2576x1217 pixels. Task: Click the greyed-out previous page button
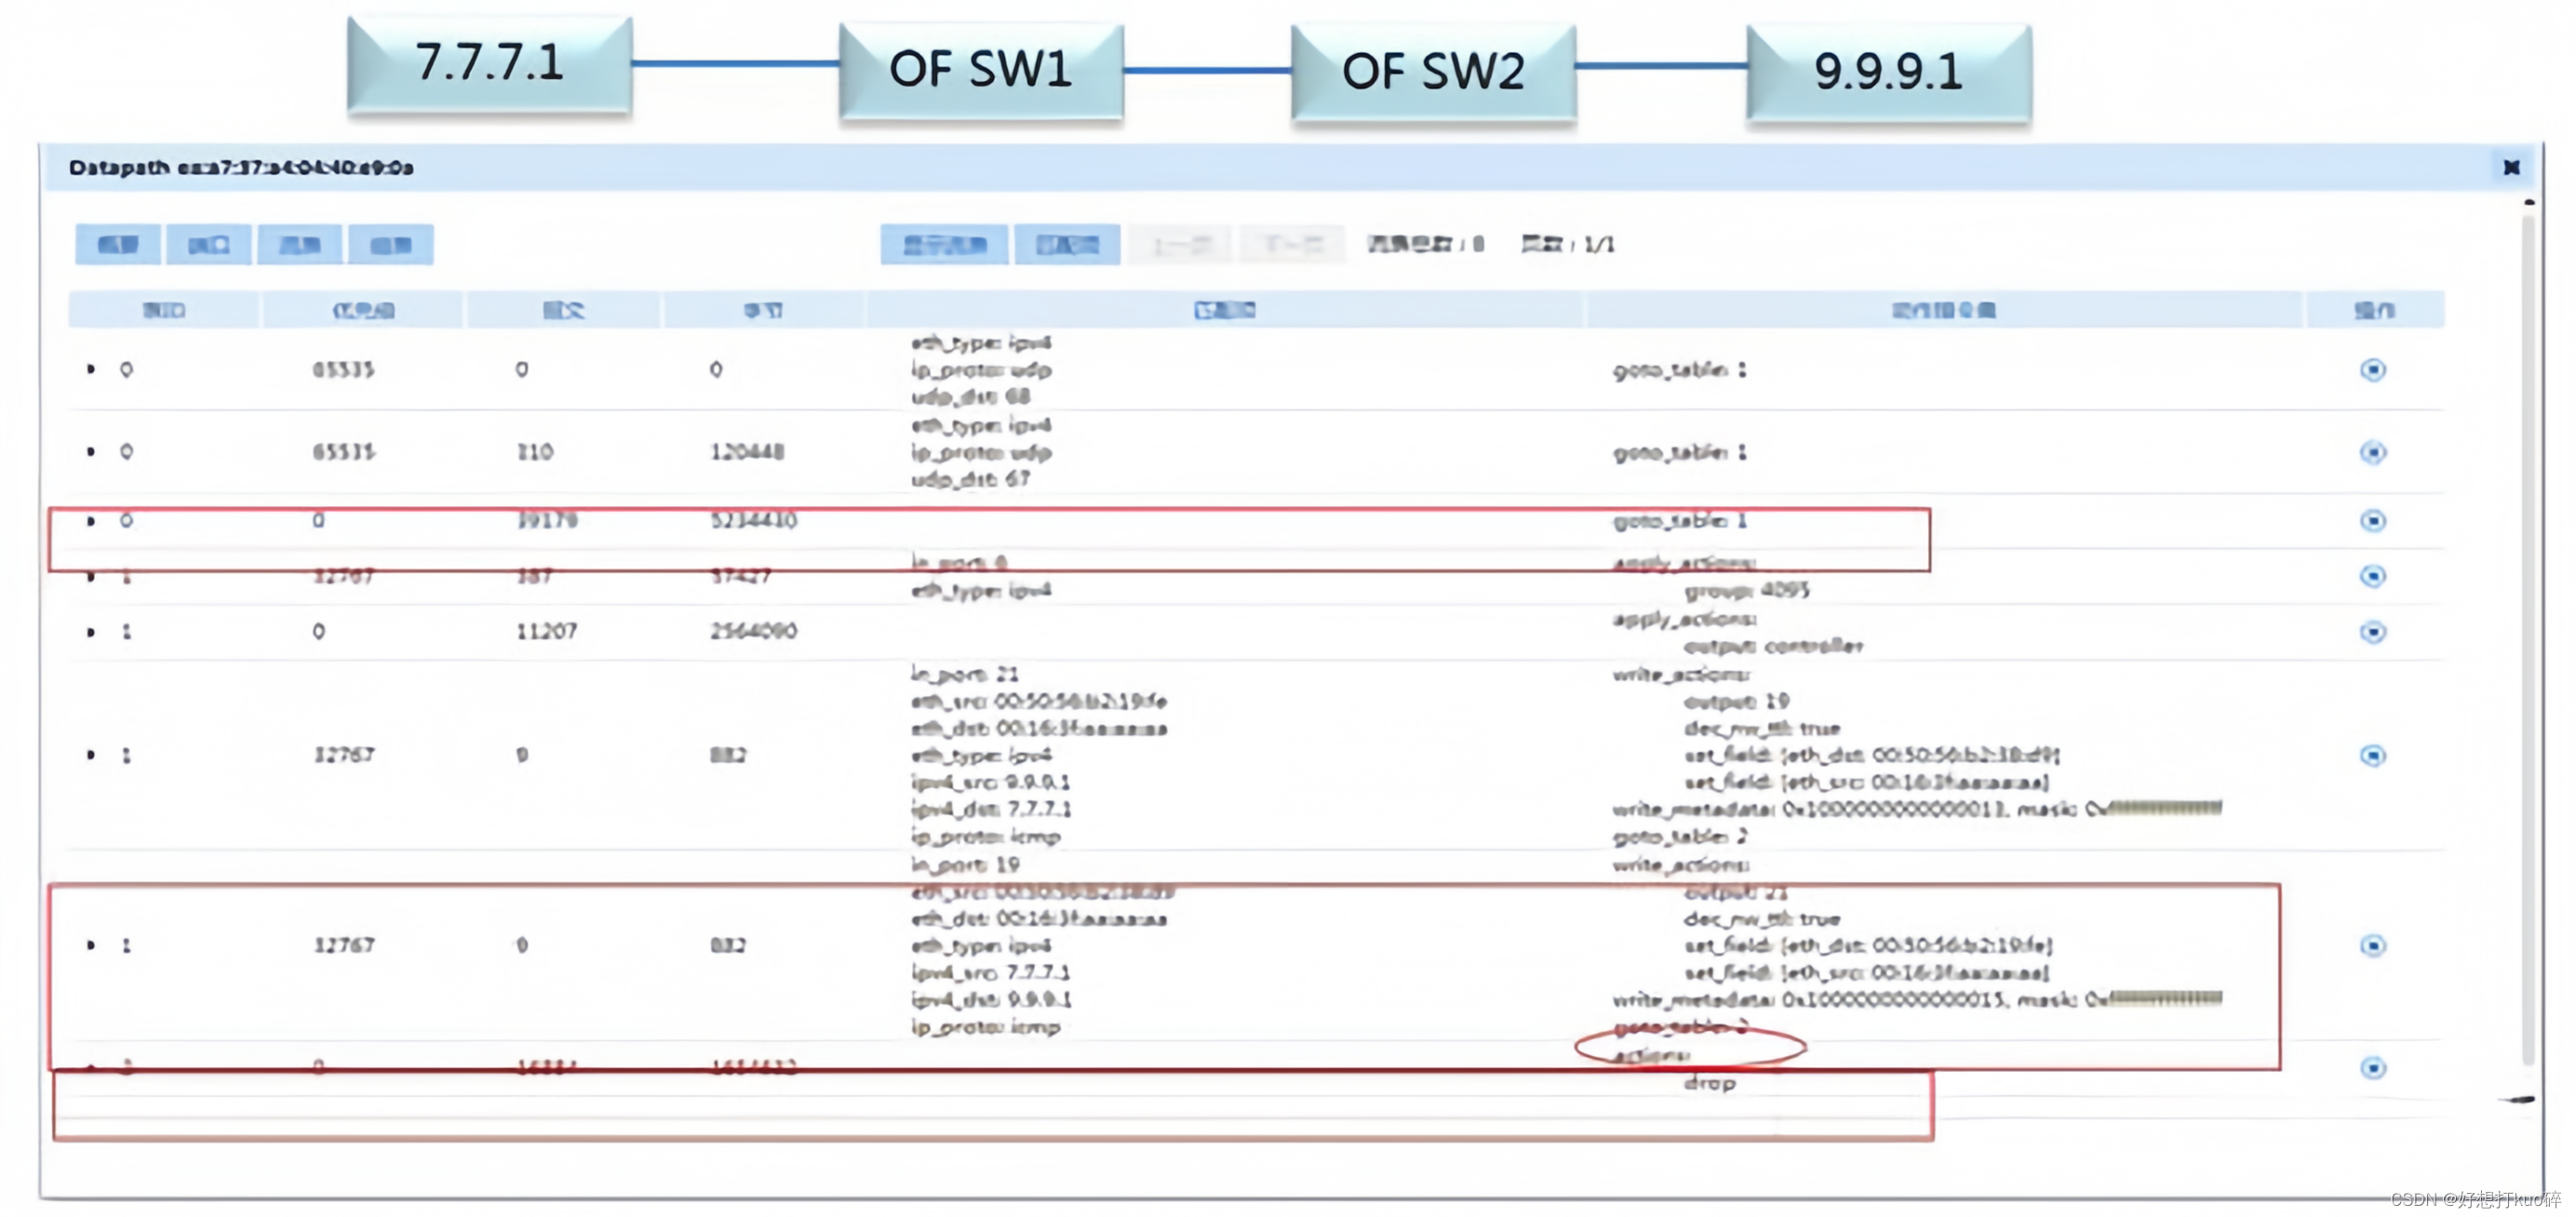click(1181, 244)
